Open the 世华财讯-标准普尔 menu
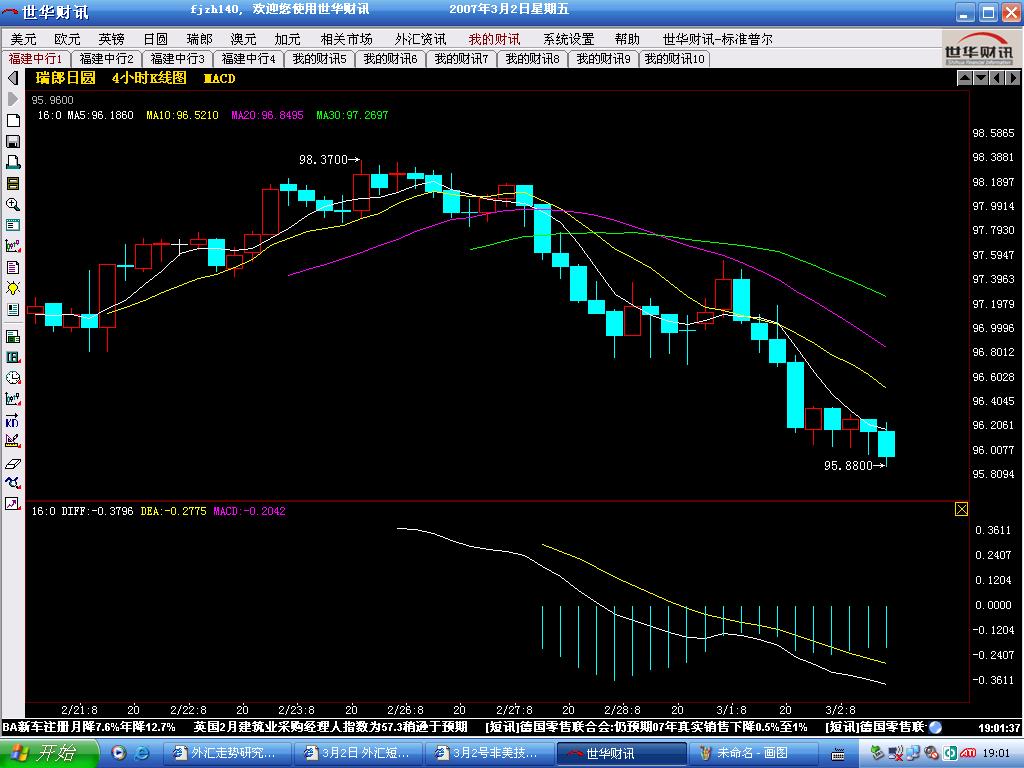Screen dimensions: 1024x768 (x=718, y=39)
